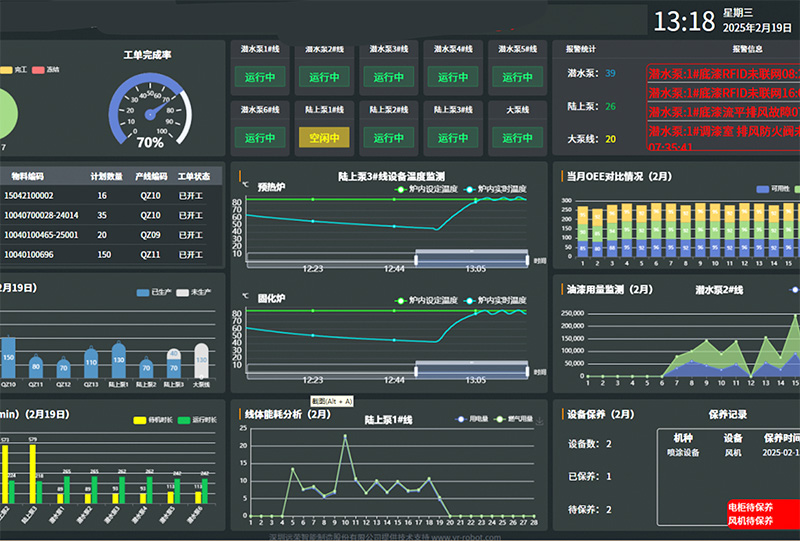This screenshot has height=541, width=800.
Task: Click the 电柜待保养 red notice
Action: click(750, 507)
